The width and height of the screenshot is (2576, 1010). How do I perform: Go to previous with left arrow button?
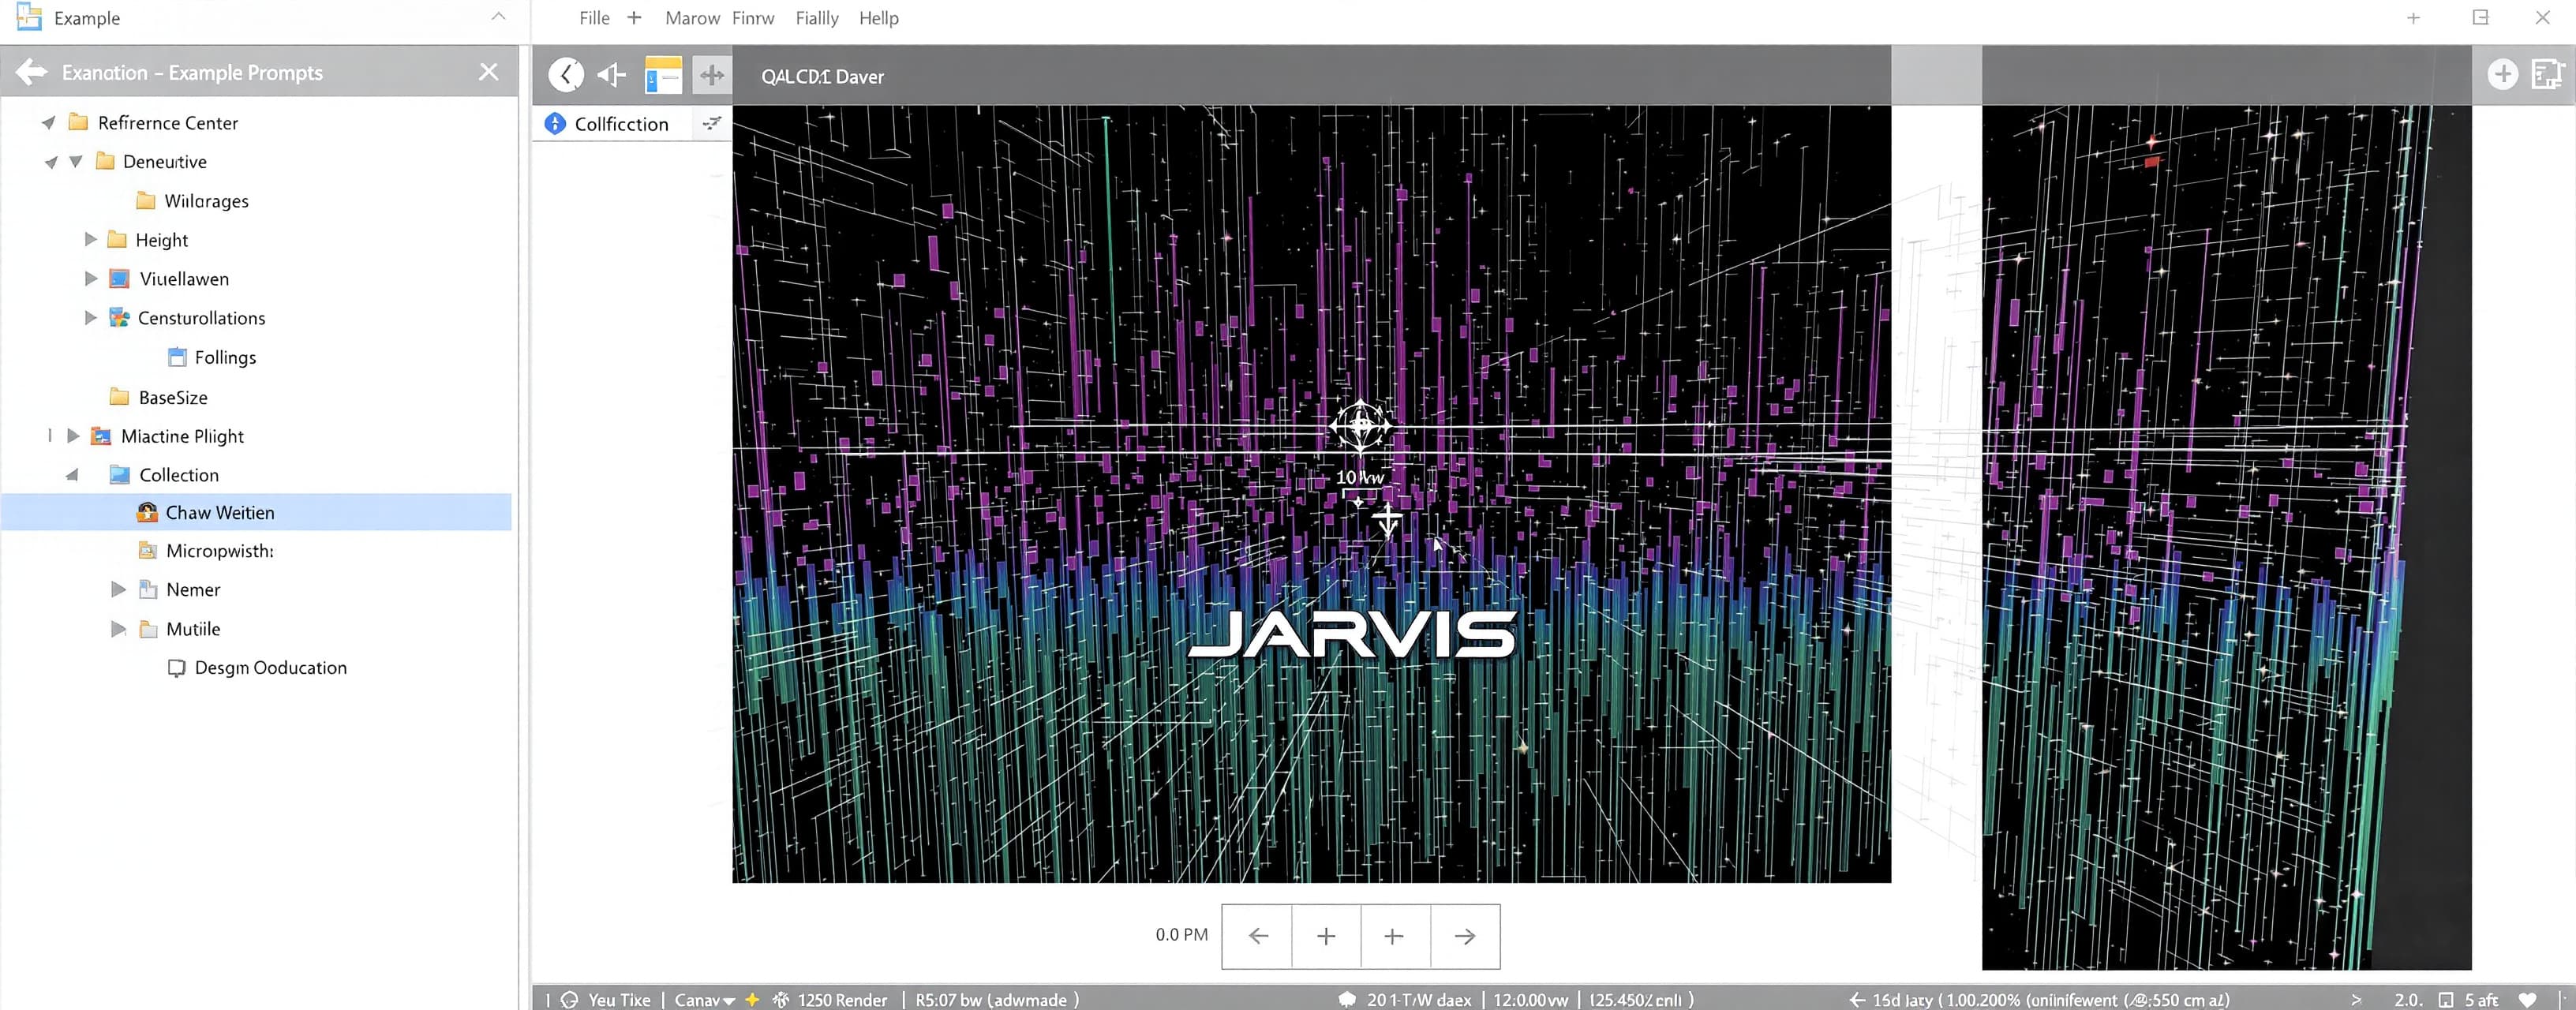[1258, 936]
